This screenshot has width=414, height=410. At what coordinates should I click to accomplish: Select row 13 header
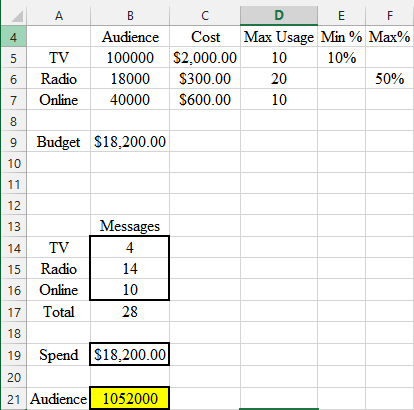point(13,226)
